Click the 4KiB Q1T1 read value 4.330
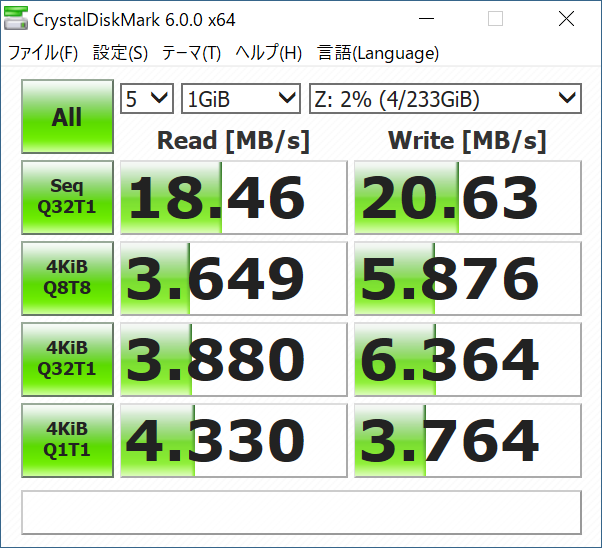The image size is (602, 548). pos(232,440)
